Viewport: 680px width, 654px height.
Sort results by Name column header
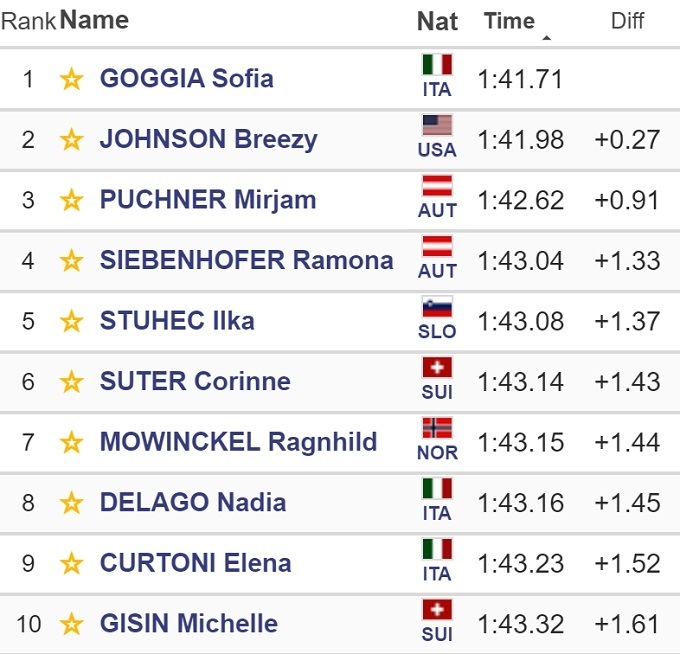pyautogui.click(x=95, y=20)
